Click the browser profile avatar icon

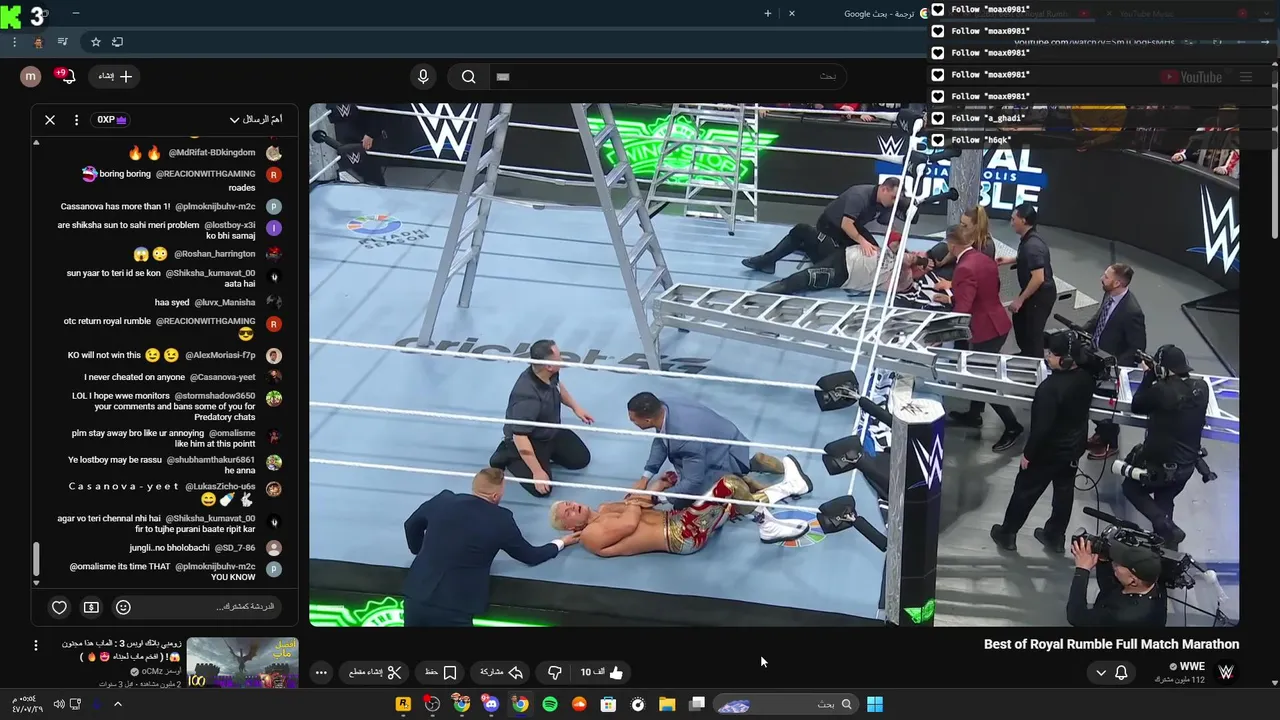[x=38, y=42]
